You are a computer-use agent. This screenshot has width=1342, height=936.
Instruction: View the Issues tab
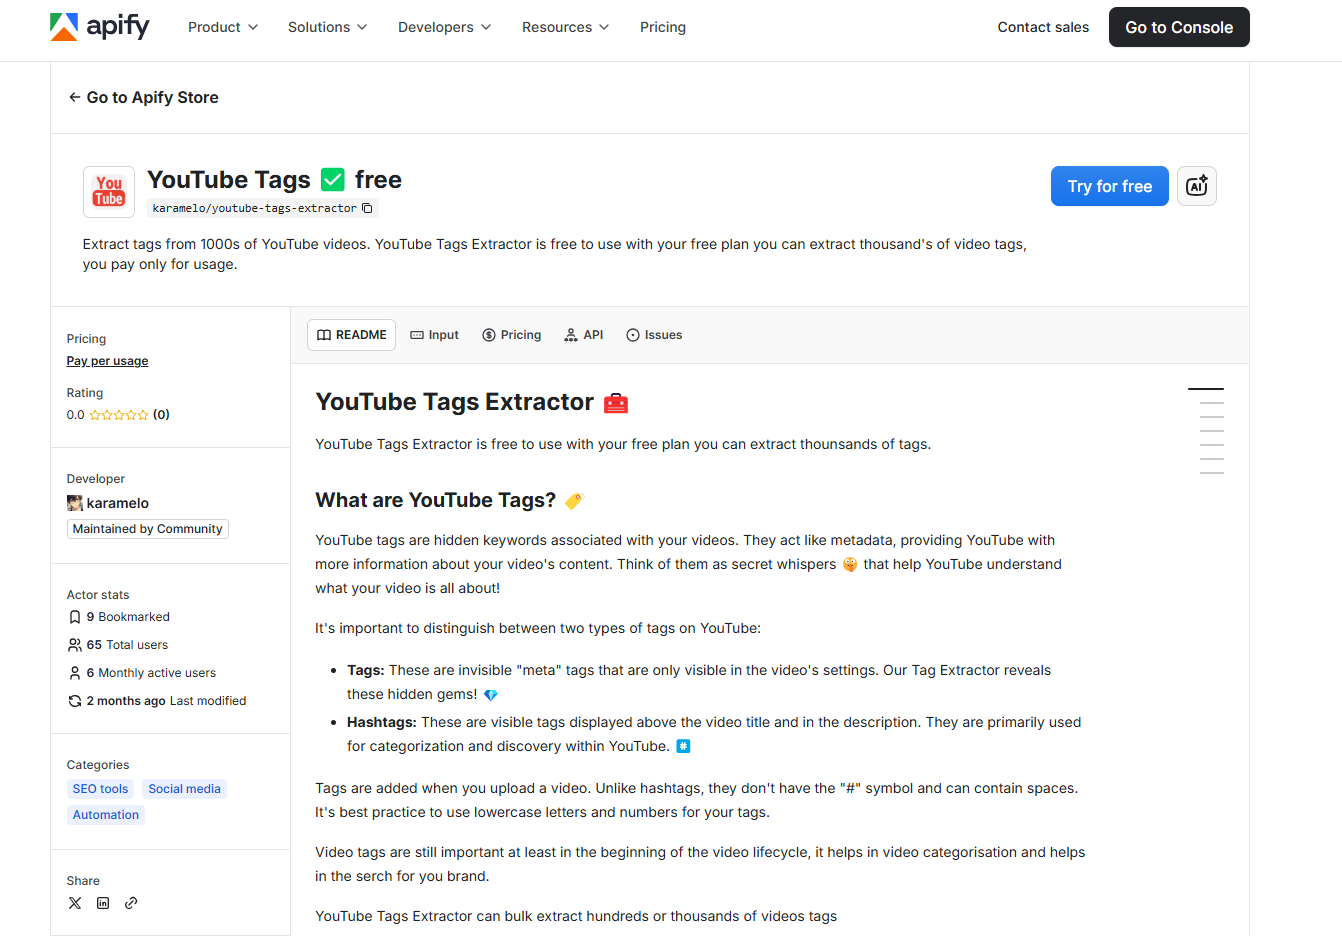point(654,334)
